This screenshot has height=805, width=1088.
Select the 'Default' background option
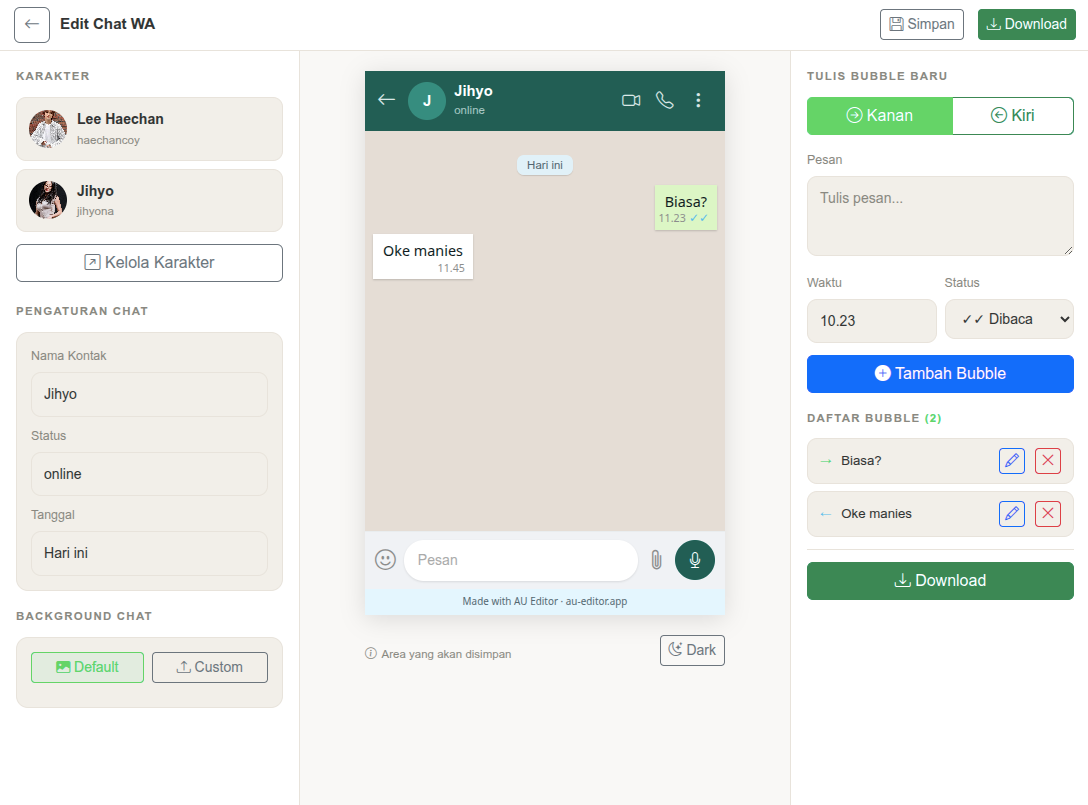point(87,667)
